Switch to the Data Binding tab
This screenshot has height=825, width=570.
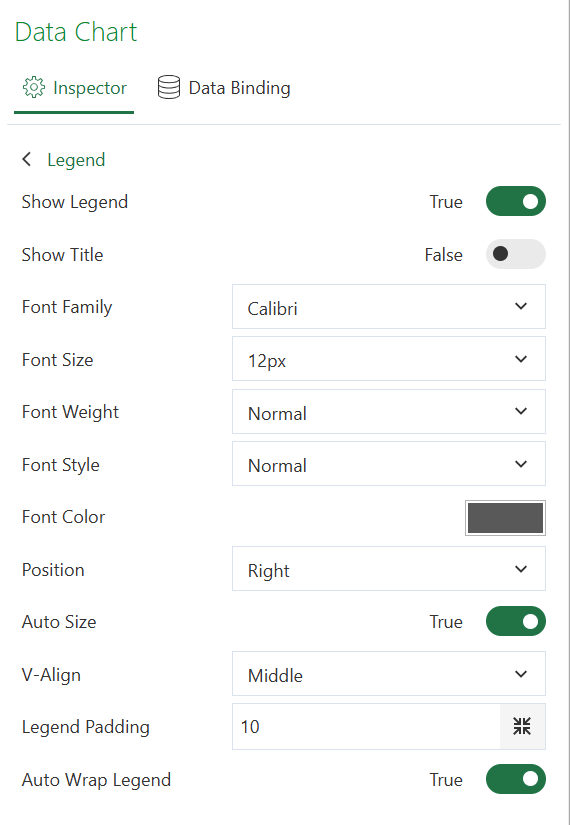[x=224, y=88]
